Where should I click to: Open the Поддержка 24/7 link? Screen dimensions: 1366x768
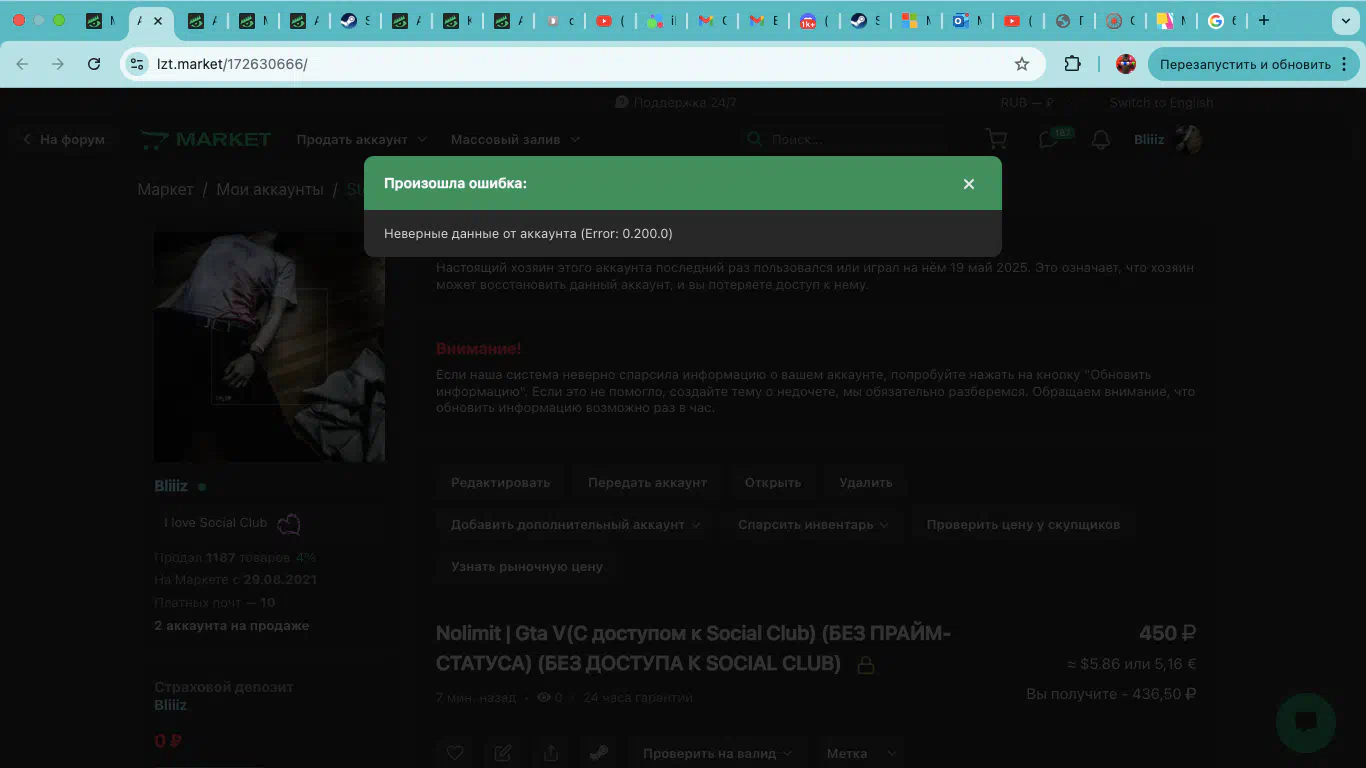pyautogui.click(x=676, y=103)
